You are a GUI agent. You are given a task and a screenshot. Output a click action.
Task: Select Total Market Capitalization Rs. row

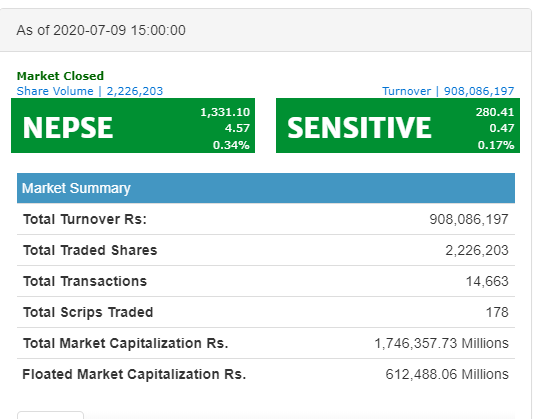(266, 343)
